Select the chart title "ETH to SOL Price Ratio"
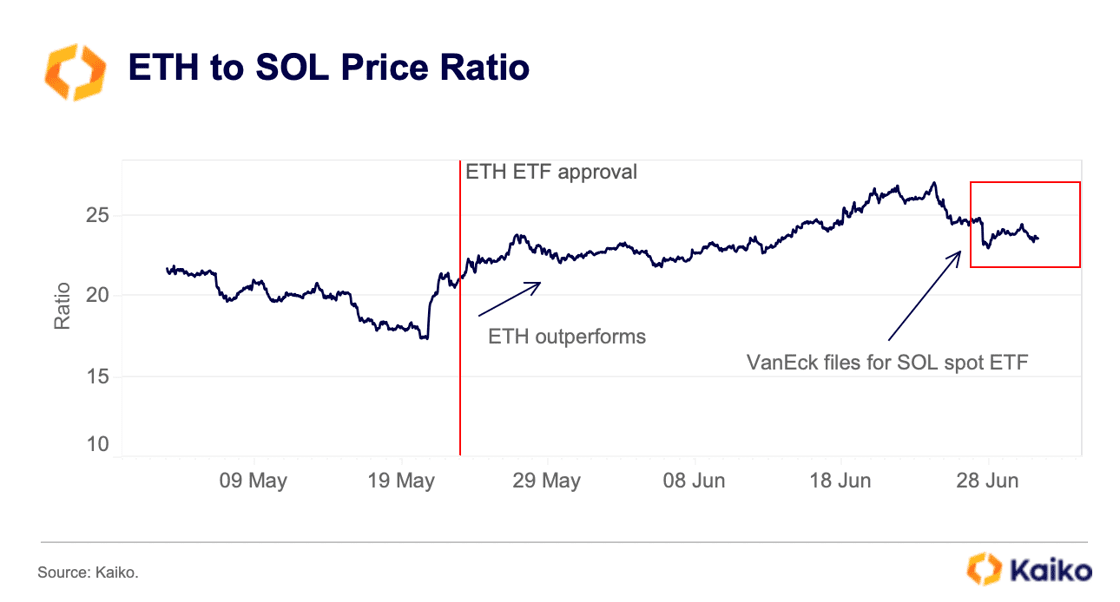 327,68
